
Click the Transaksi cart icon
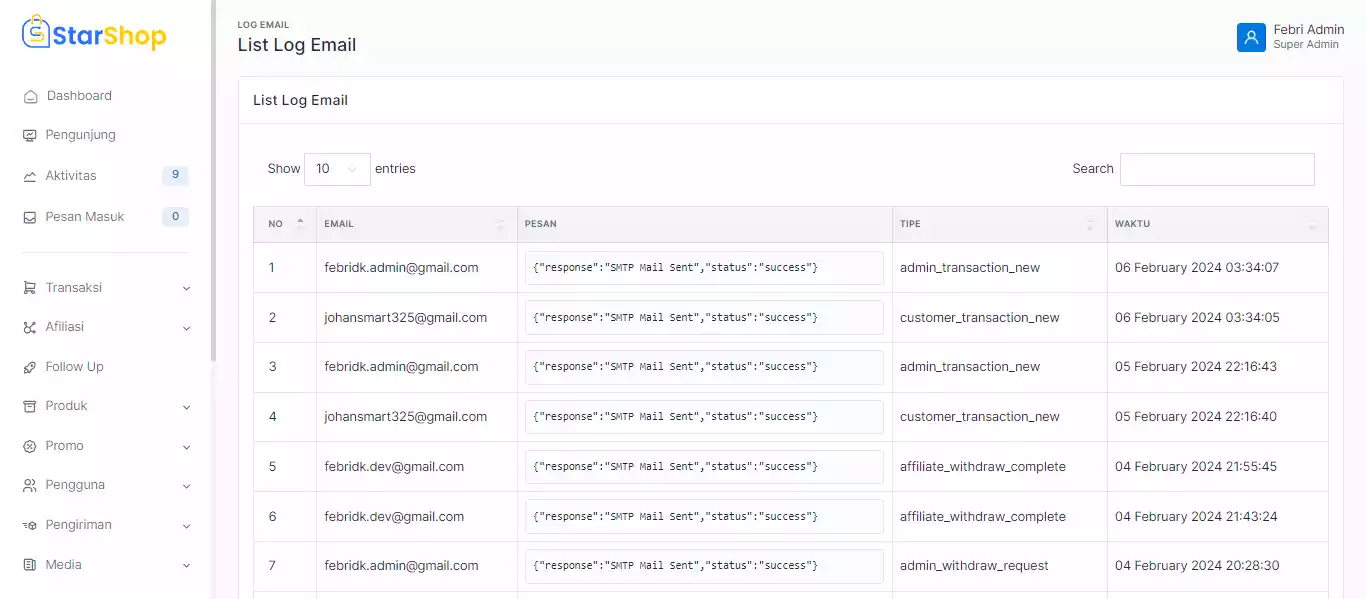click(x=30, y=288)
